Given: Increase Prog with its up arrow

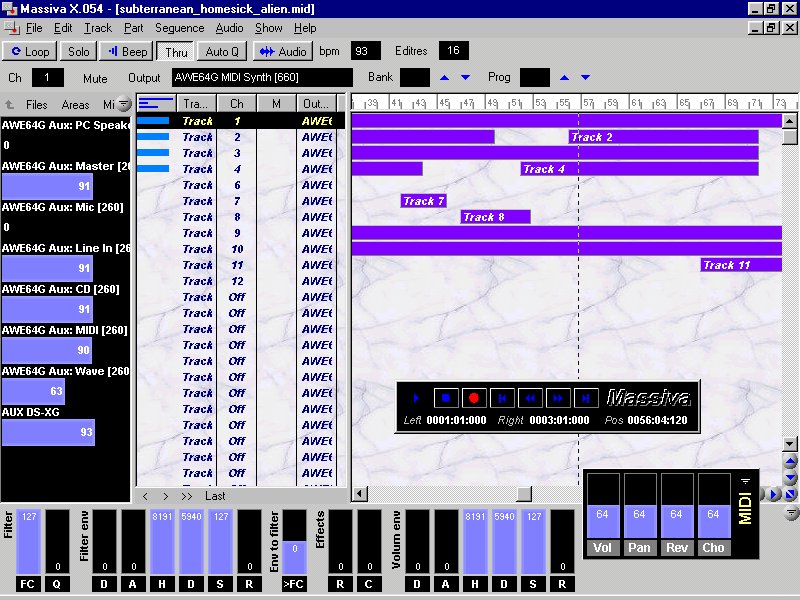Looking at the screenshot, I should pos(564,78).
